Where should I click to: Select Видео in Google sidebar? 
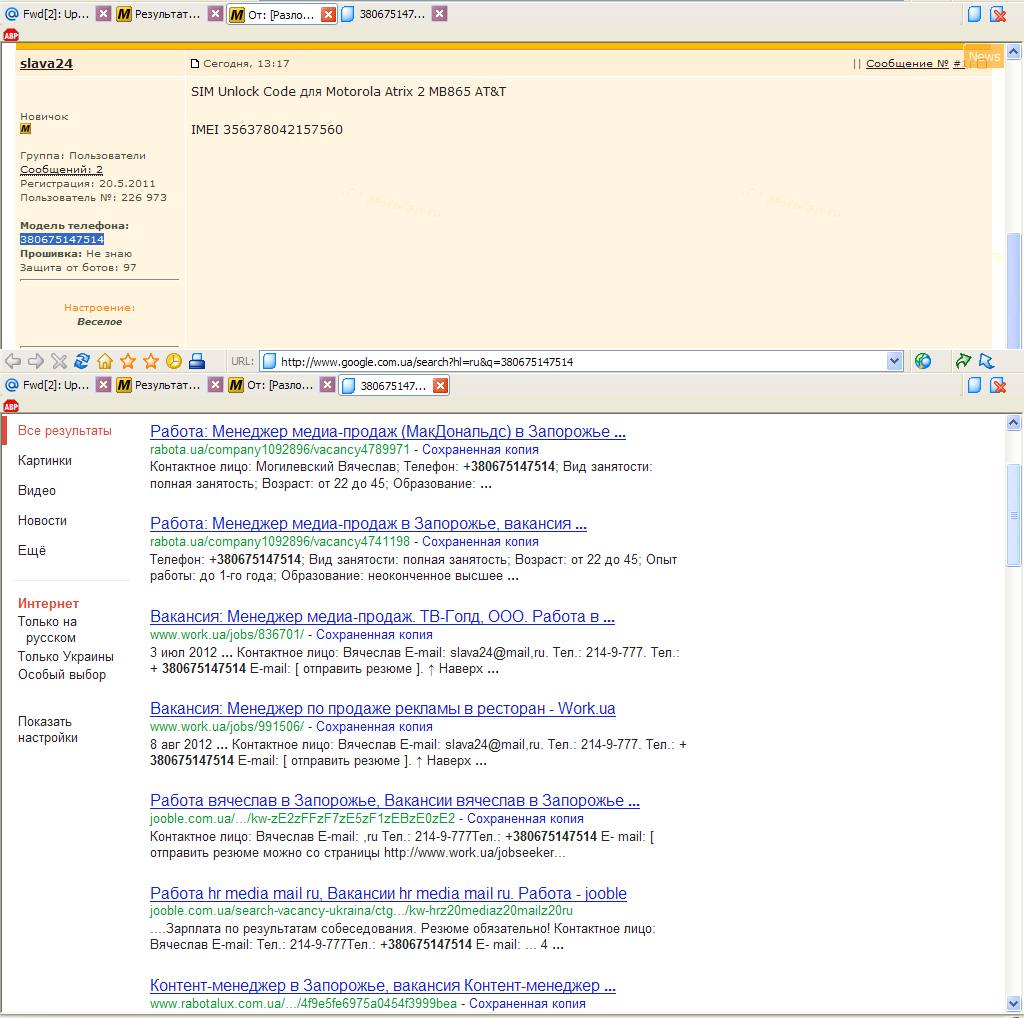pos(37,490)
